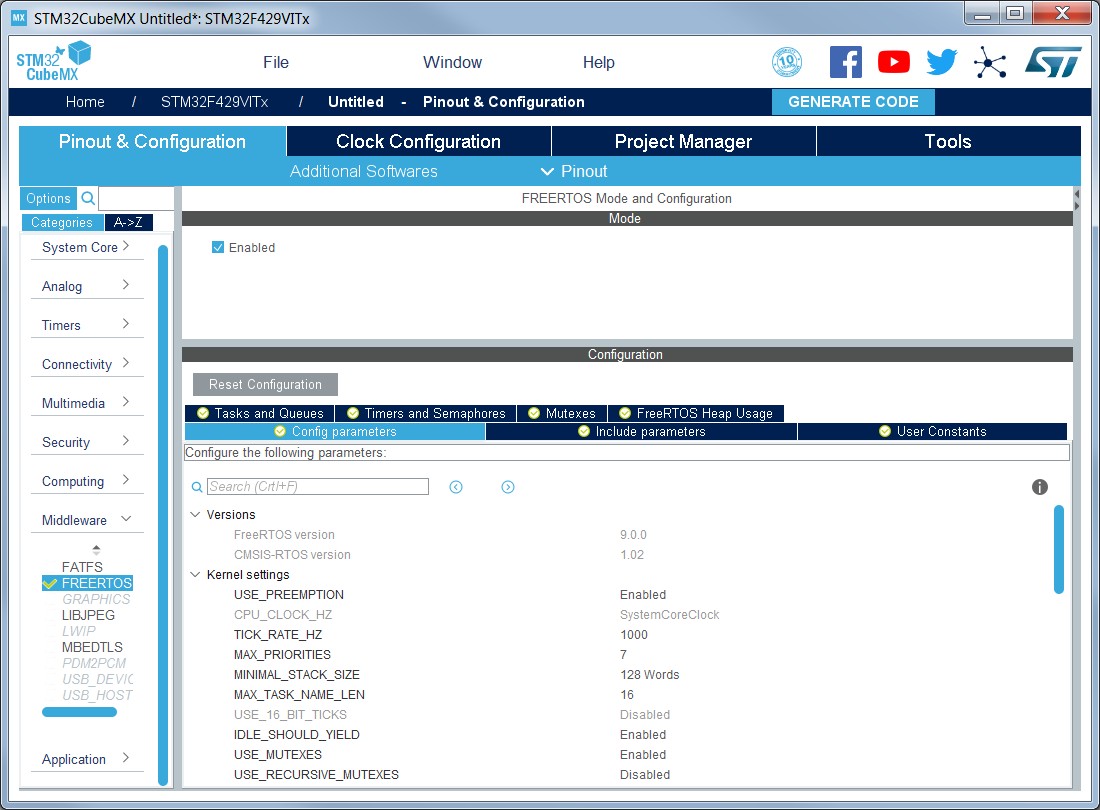Go to previous search result arrow
Viewport: 1100px width, 810px height.
tap(456, 487)
